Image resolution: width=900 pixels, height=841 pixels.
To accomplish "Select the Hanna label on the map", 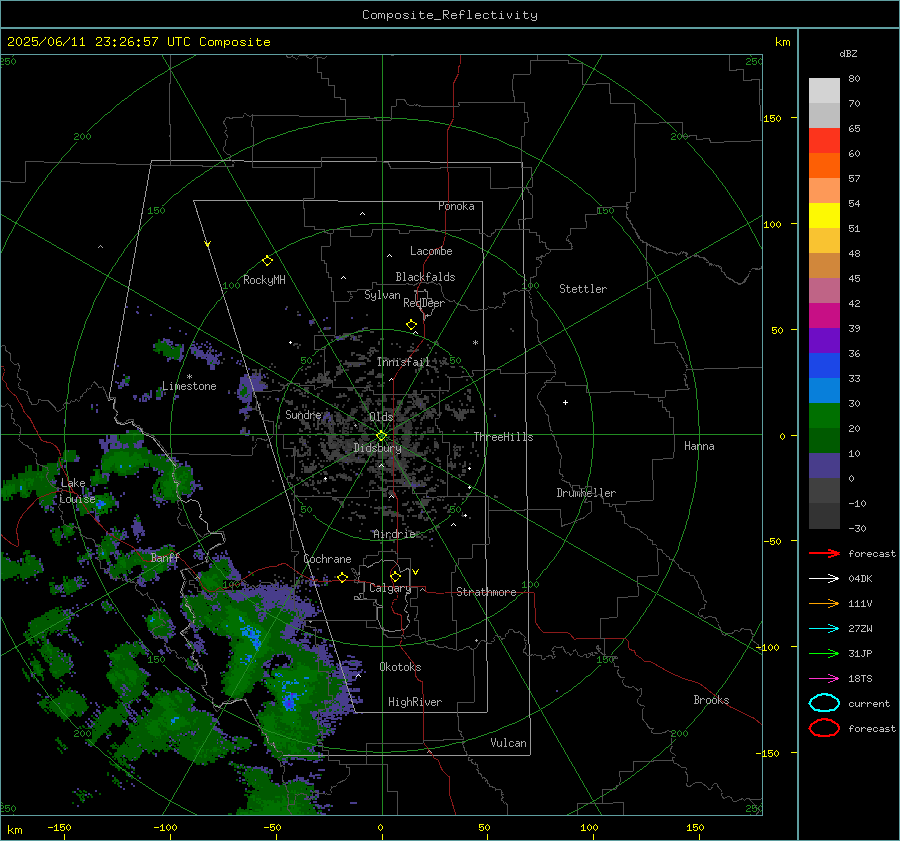I will [x=699, y=446].
